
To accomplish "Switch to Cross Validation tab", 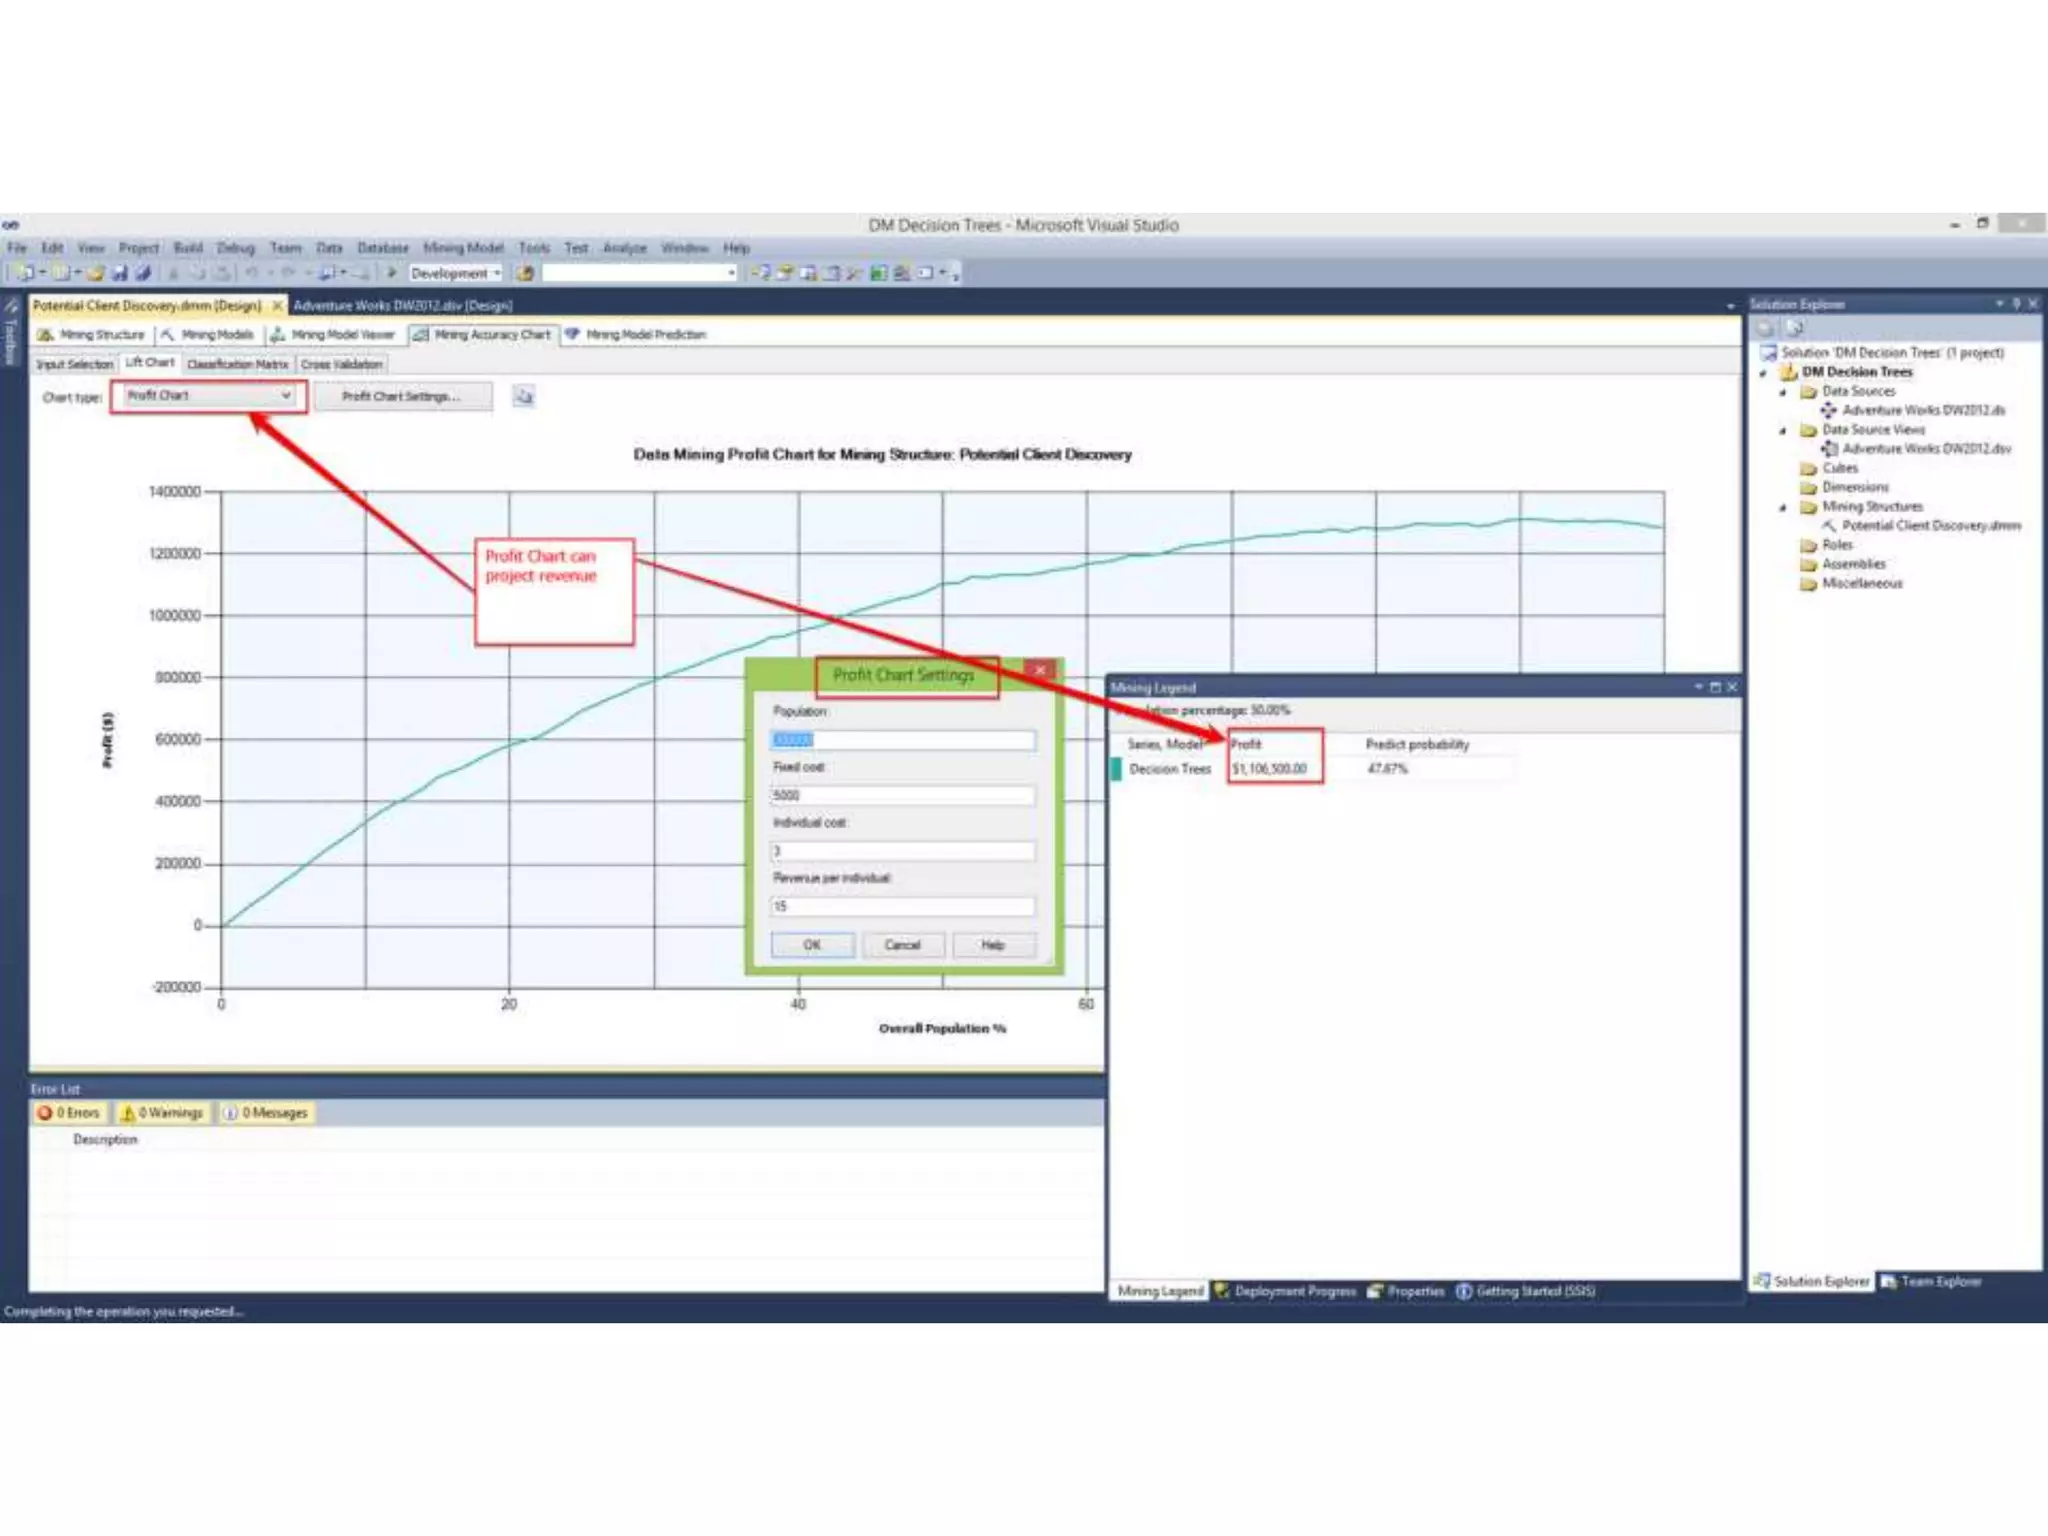I will (x=341, y=364).
